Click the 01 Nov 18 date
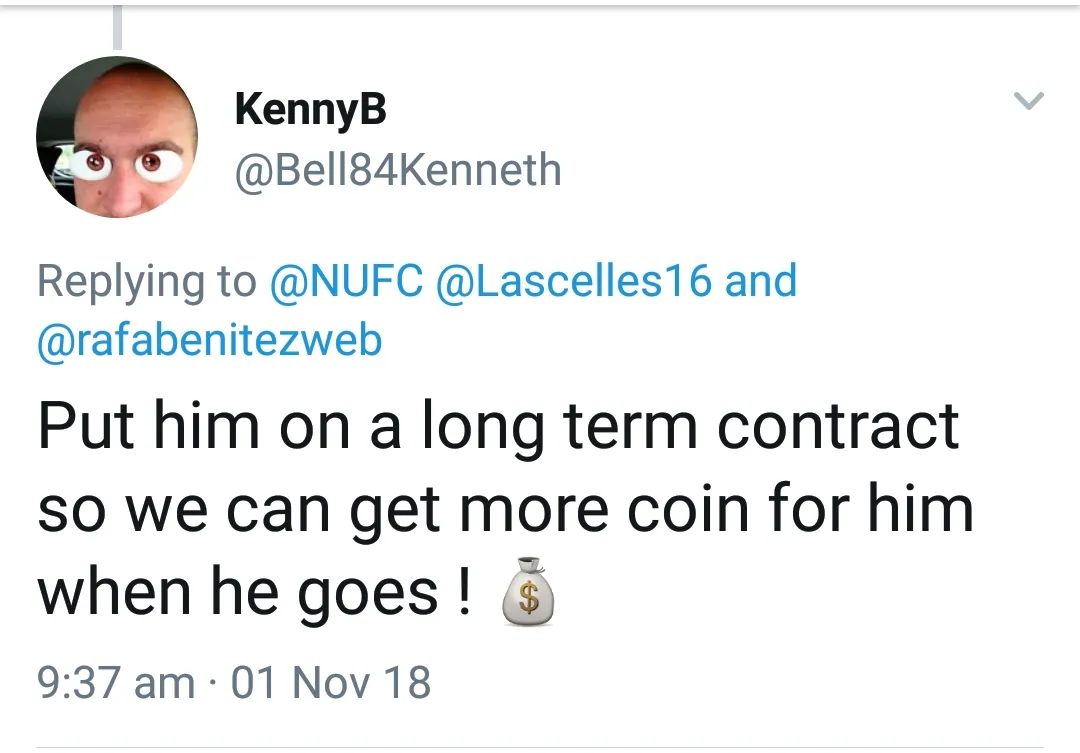This screenshot has height=753, width=1080. coord(331,683)
